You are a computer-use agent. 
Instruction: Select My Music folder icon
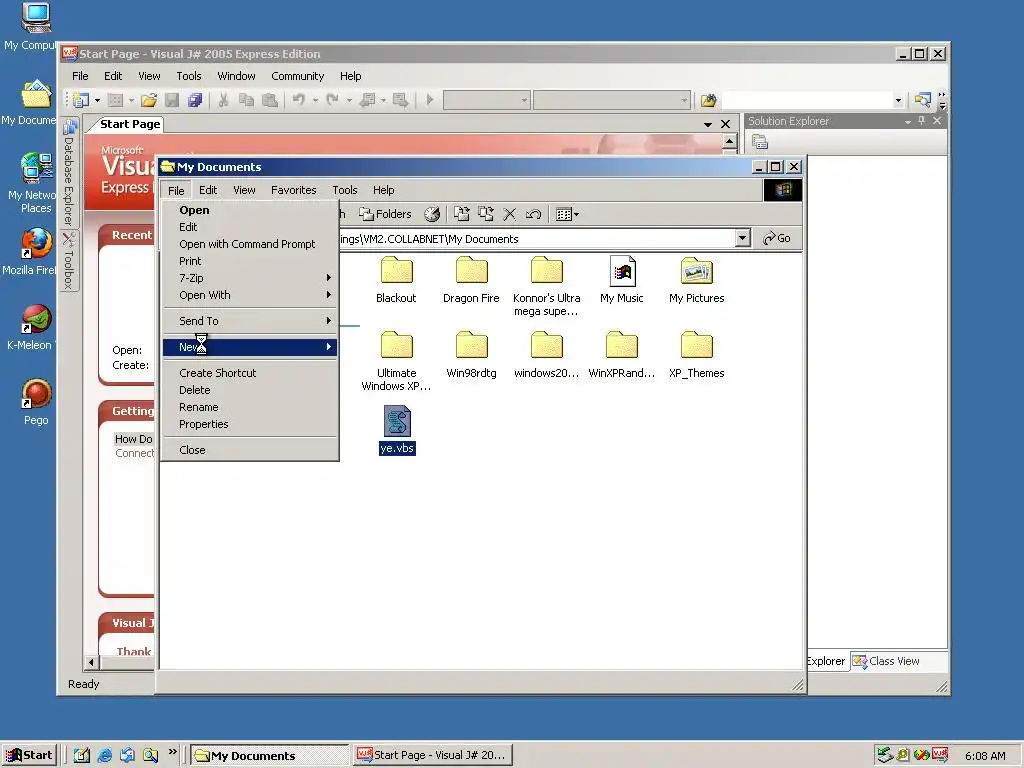point(622,280)
